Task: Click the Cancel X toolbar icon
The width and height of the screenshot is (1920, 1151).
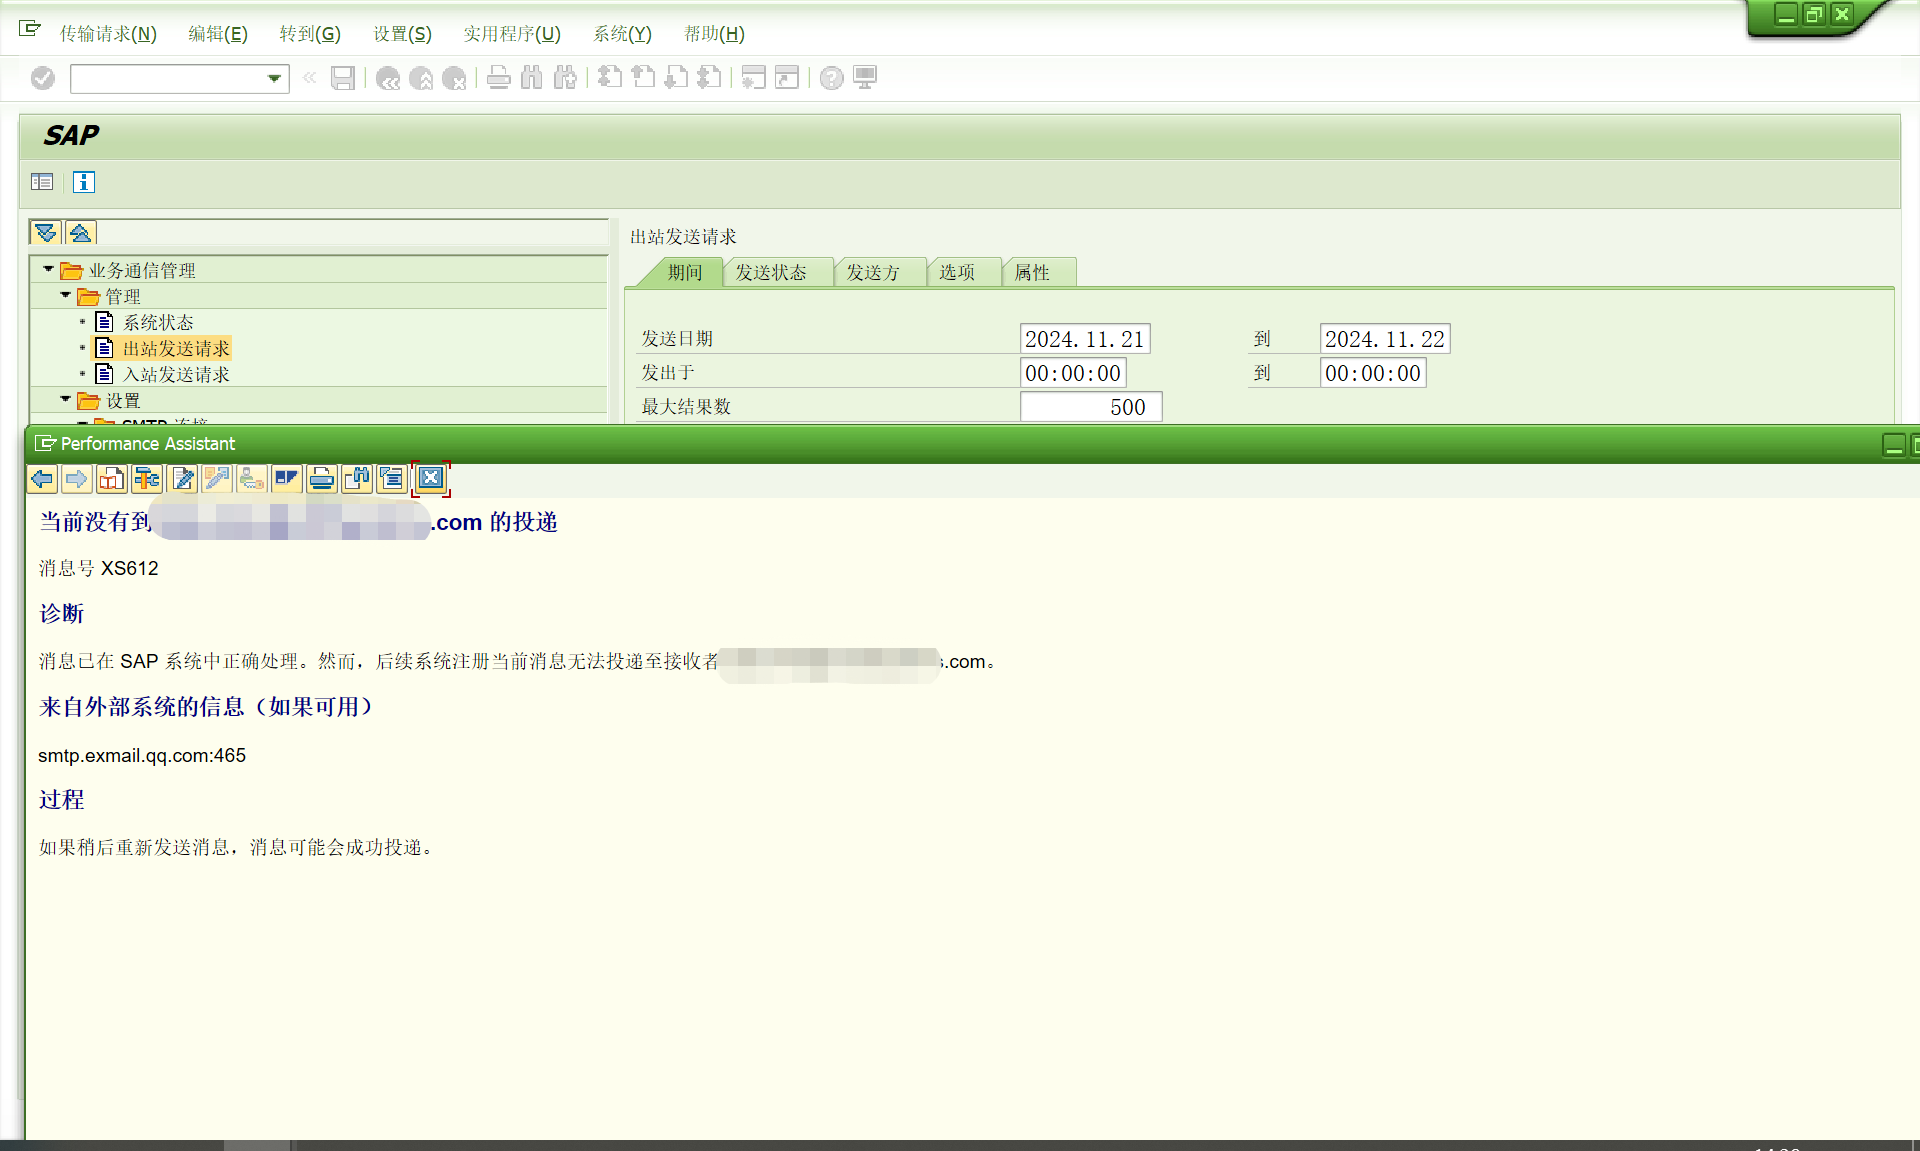Action: coord(454,78)
